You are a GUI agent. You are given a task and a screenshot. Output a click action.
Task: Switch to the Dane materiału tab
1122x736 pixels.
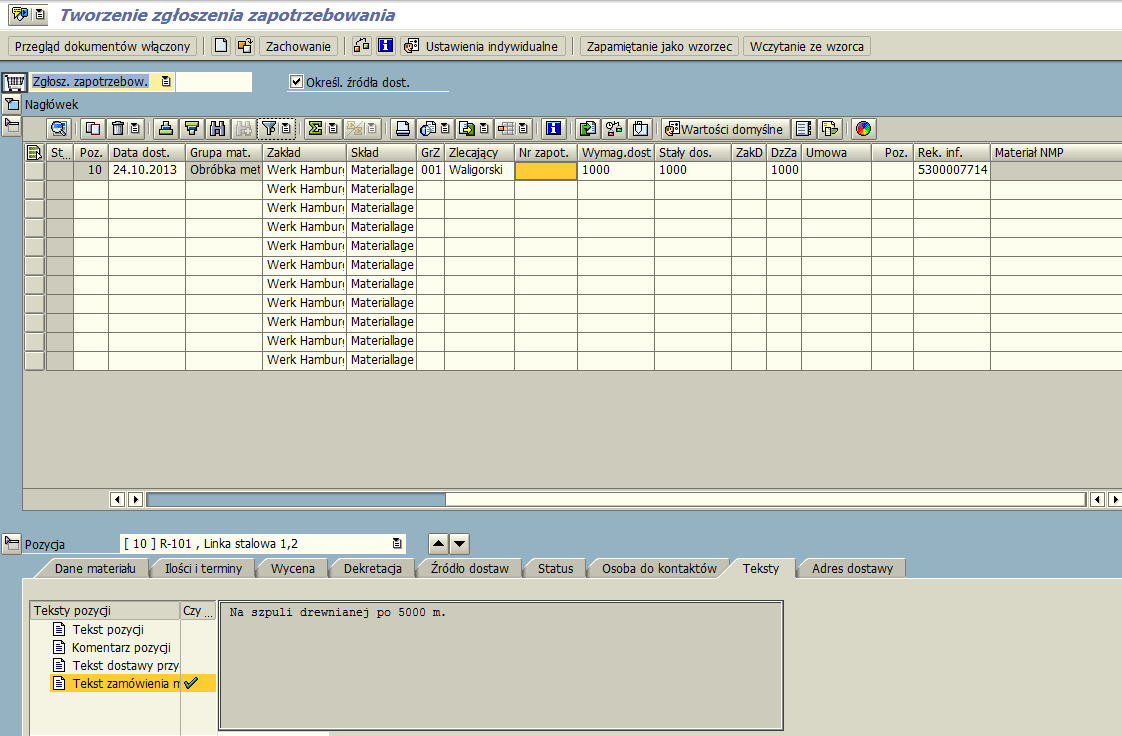pyautogui.click(x=94, y=569)
